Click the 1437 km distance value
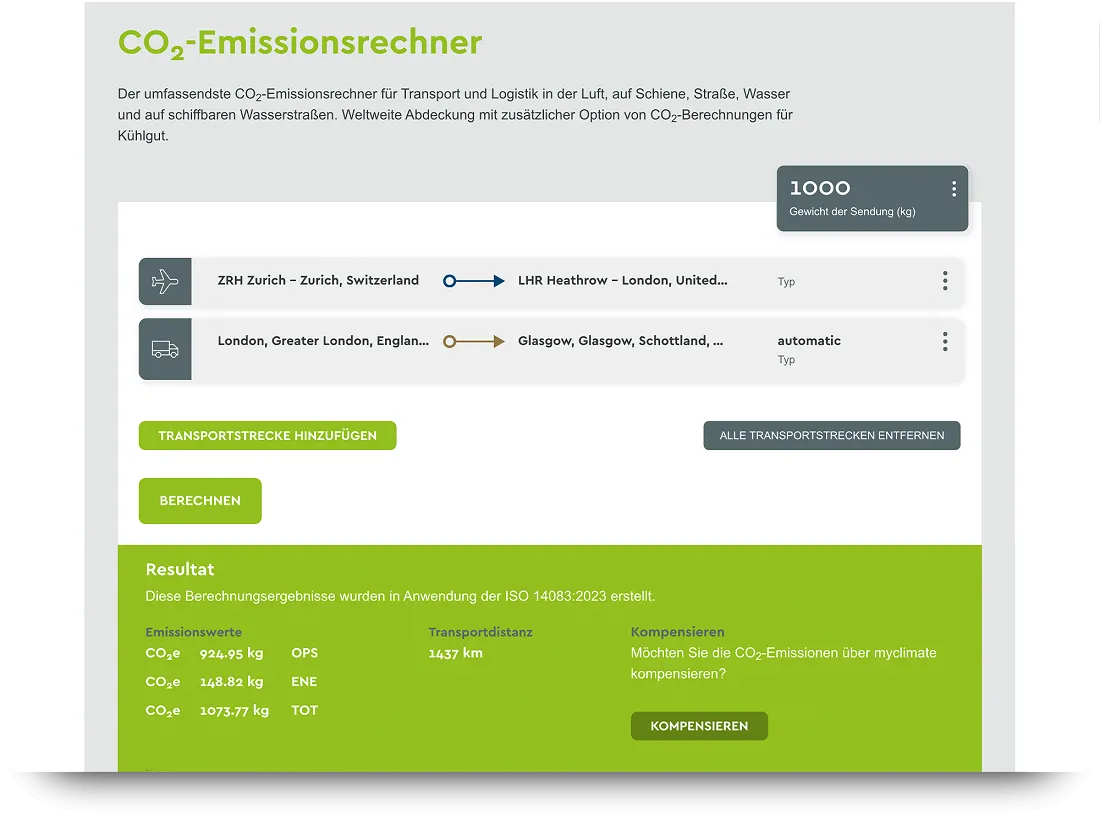The width and height of the screenshot is (1100, 825). tap(455, 653)
